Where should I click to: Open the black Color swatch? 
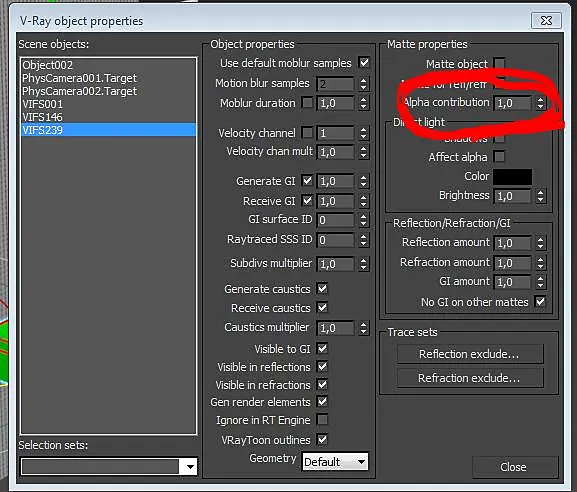click(x=513, y=177)
